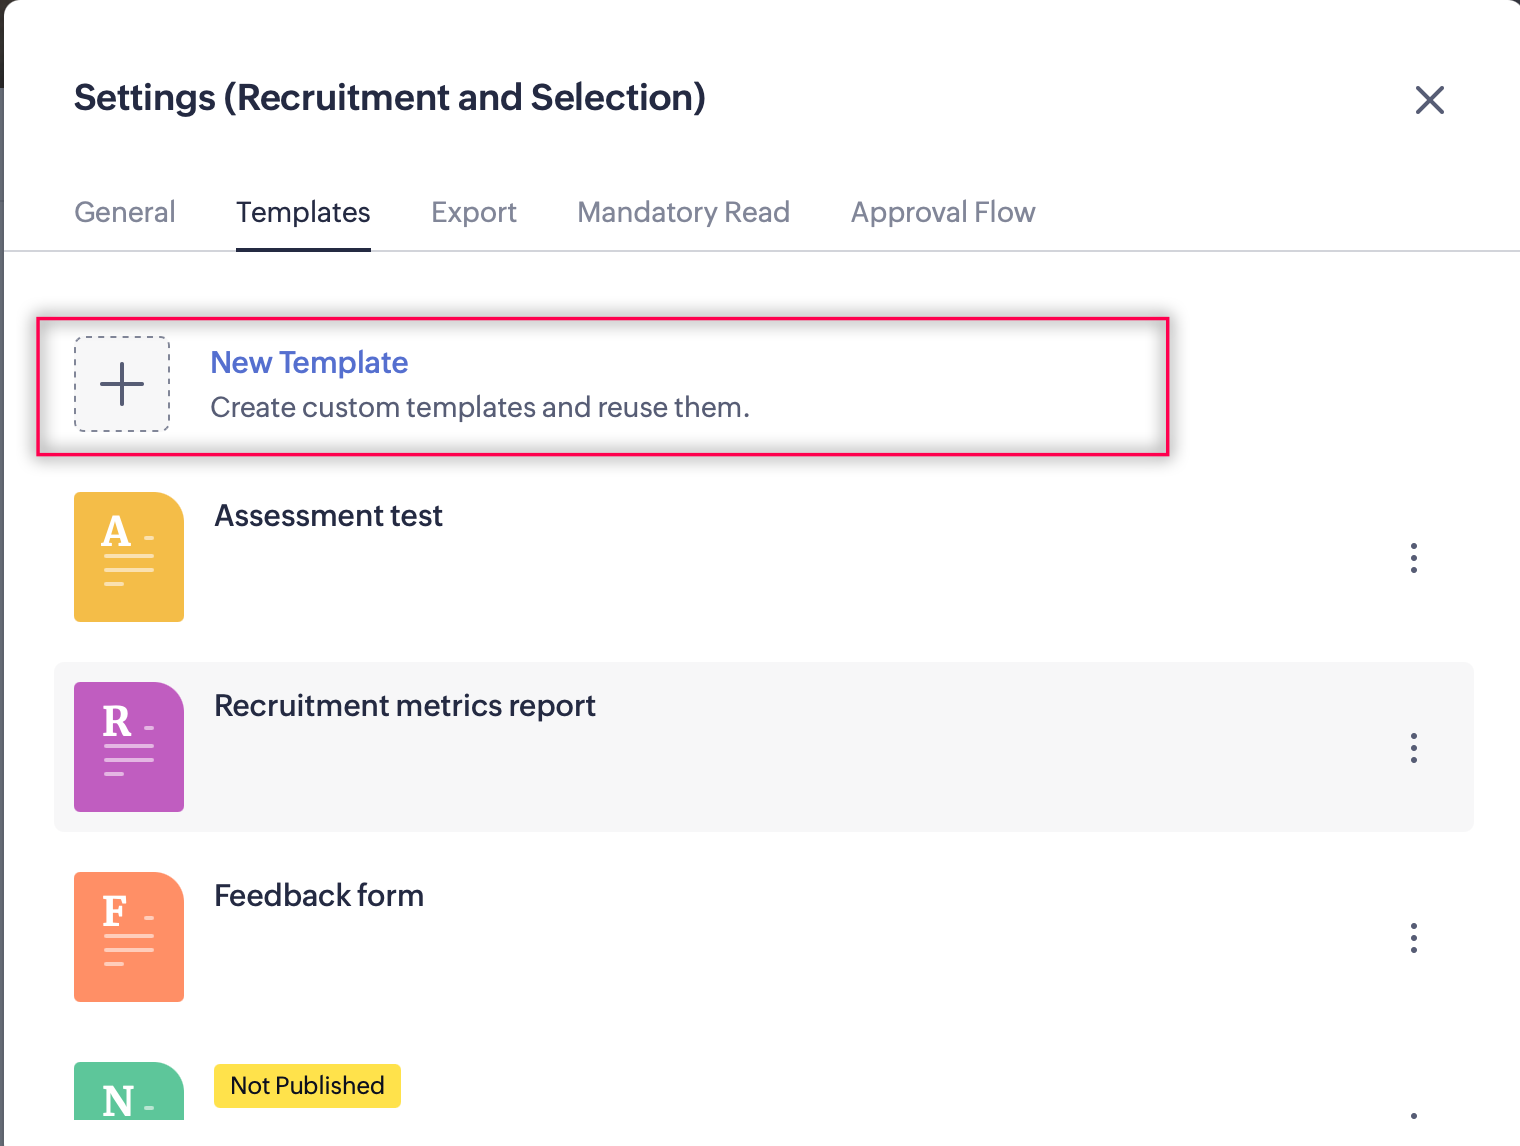Click the Not Published status badge

click(307, 1086)
